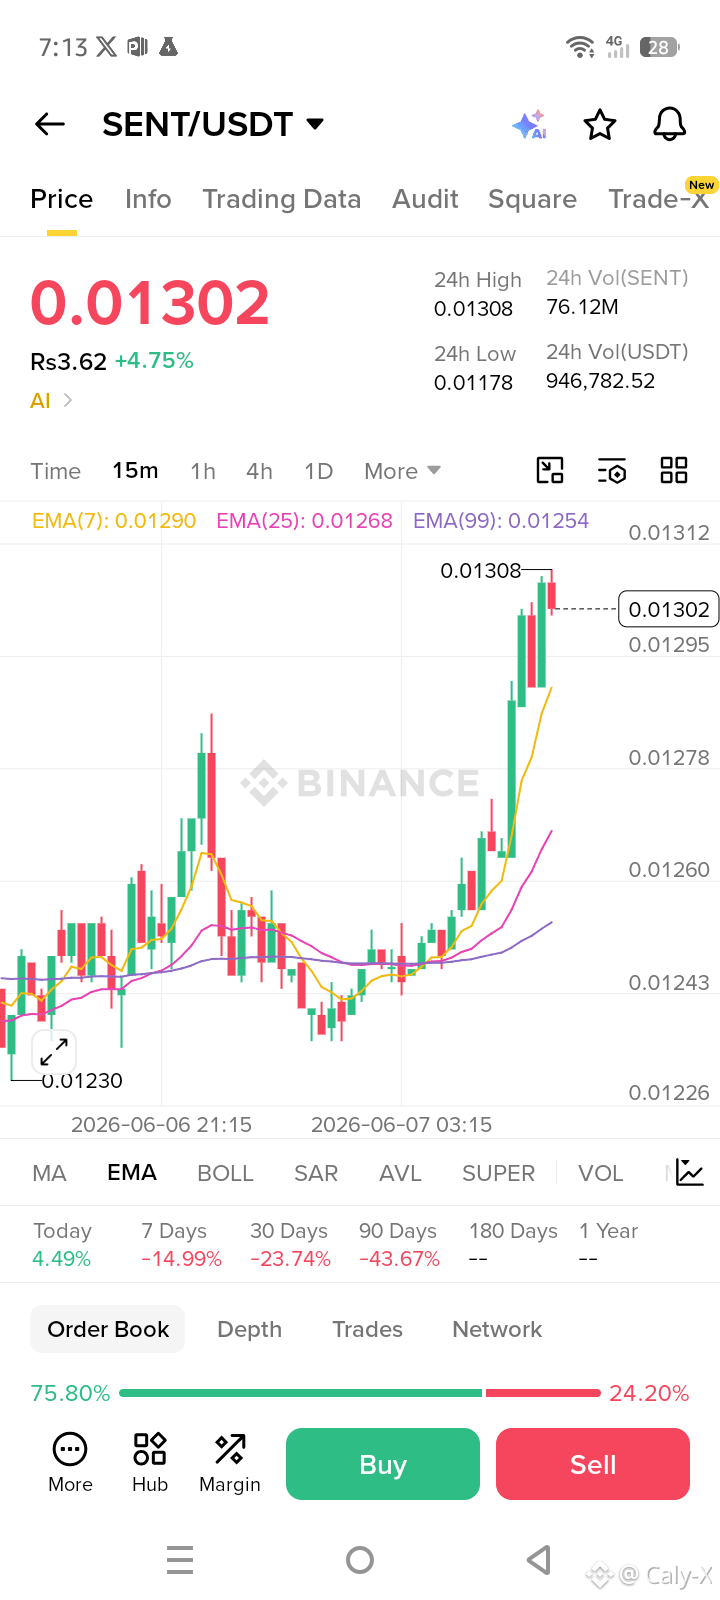Image resolution: width=720 pixels, height=1600 pixels.
Task: Select the SAR indicator
Action: 316,1173
